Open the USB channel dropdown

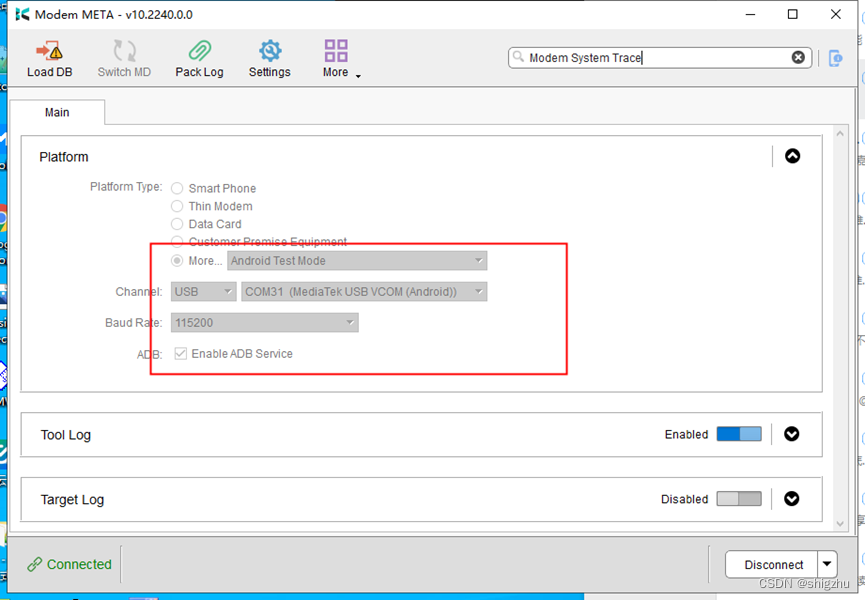[x=204, y=292]
